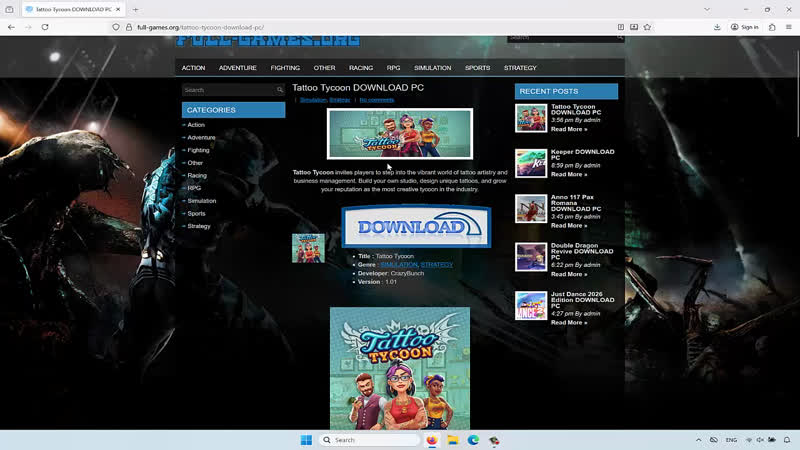Click the No comments link

[376, 100]
